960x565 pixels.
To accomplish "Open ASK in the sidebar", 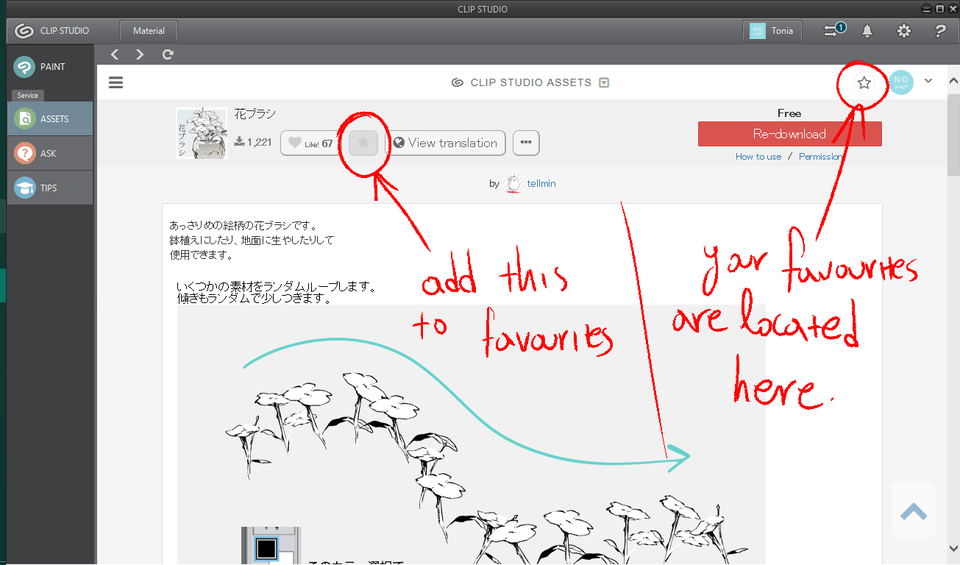I will click(50, 153).
